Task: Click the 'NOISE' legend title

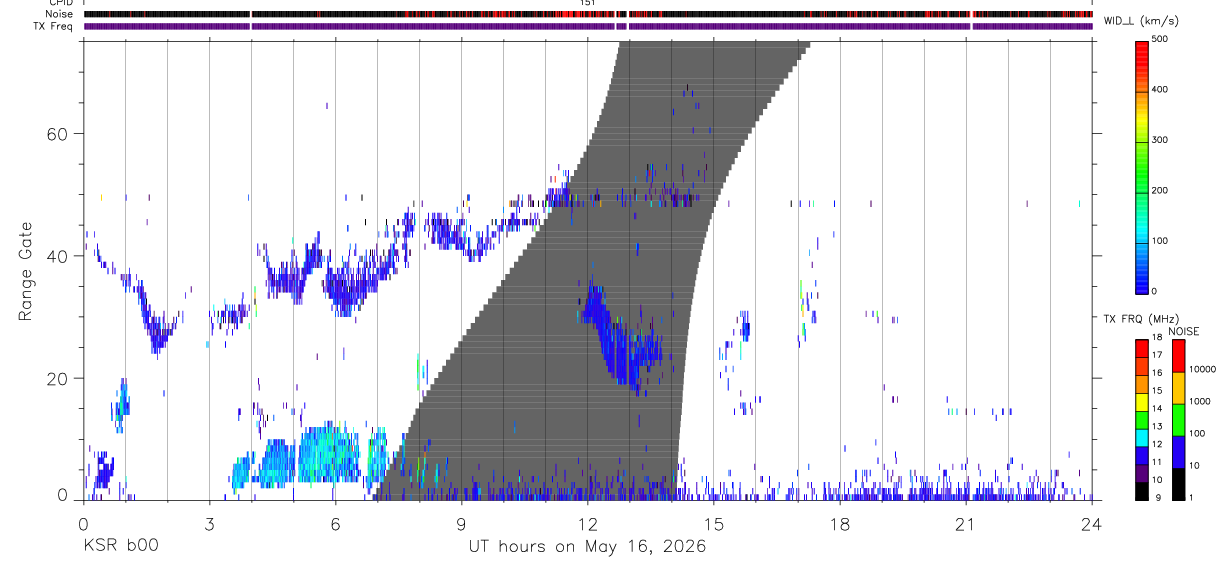Action: coord(1183,331)
